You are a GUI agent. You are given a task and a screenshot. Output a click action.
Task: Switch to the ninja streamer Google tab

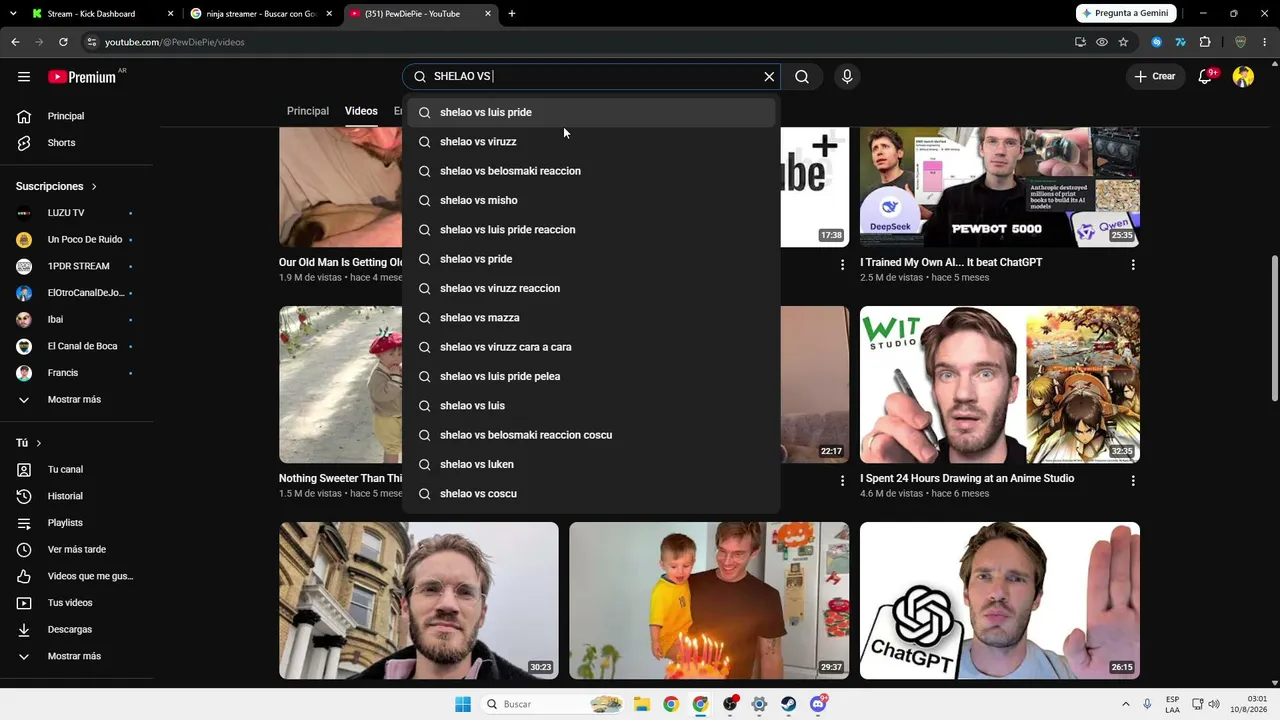click(x=260, y=14)
